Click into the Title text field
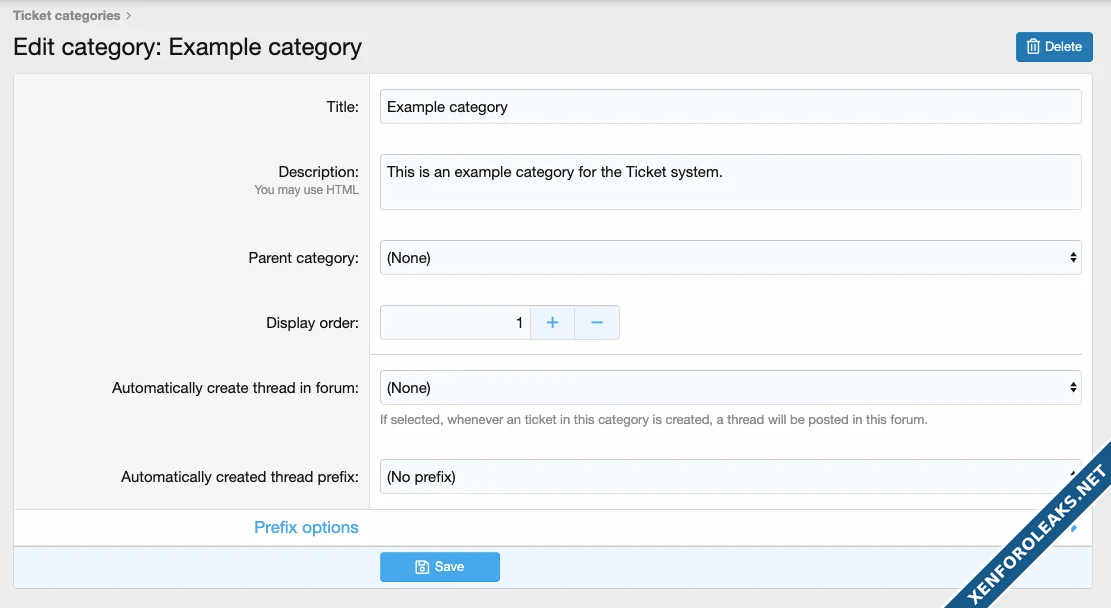The height and width of the screenshot is (608, 1111). pyautogui.click(x=730, y=107)
